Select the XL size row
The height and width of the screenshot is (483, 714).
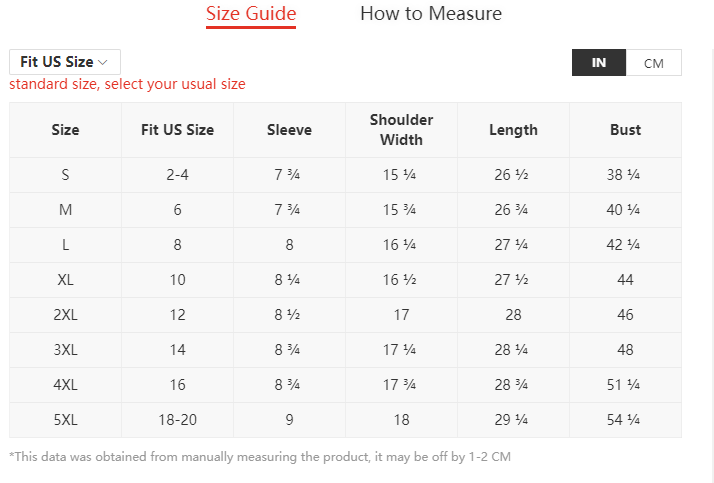tap(65, 280)
